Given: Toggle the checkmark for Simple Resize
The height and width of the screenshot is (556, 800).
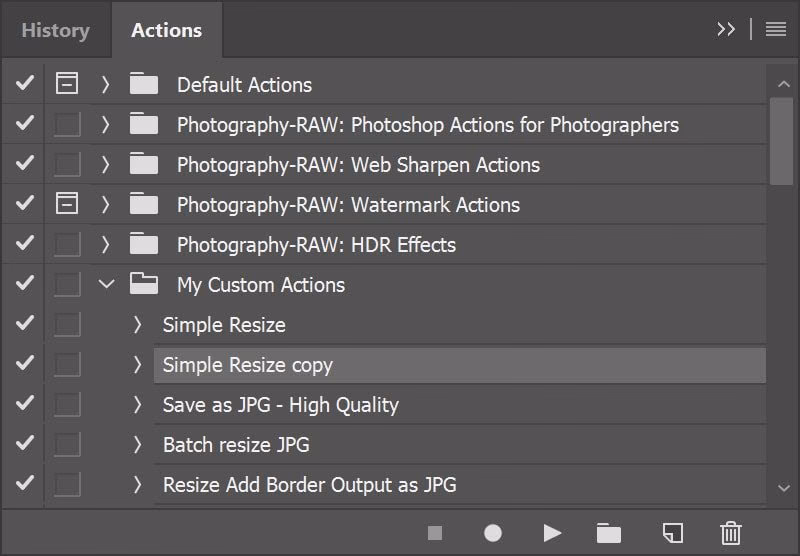Looking at the screenshot, I should tap(24, 323).
